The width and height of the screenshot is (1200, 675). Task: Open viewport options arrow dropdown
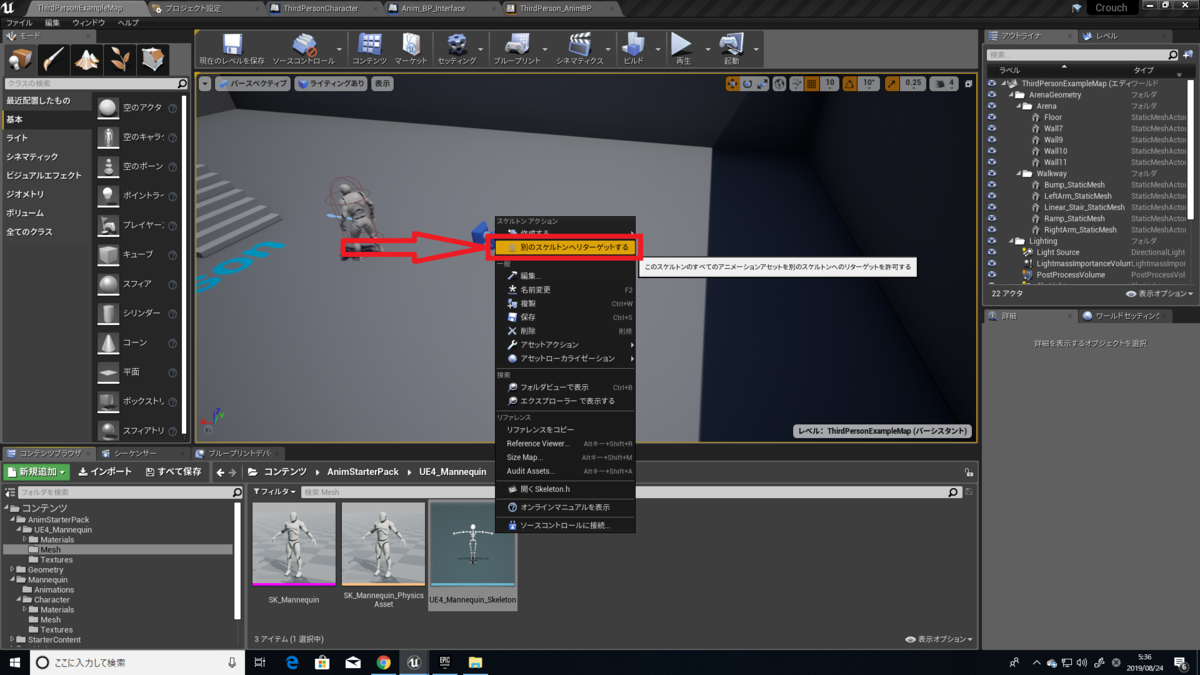point(205,84)
